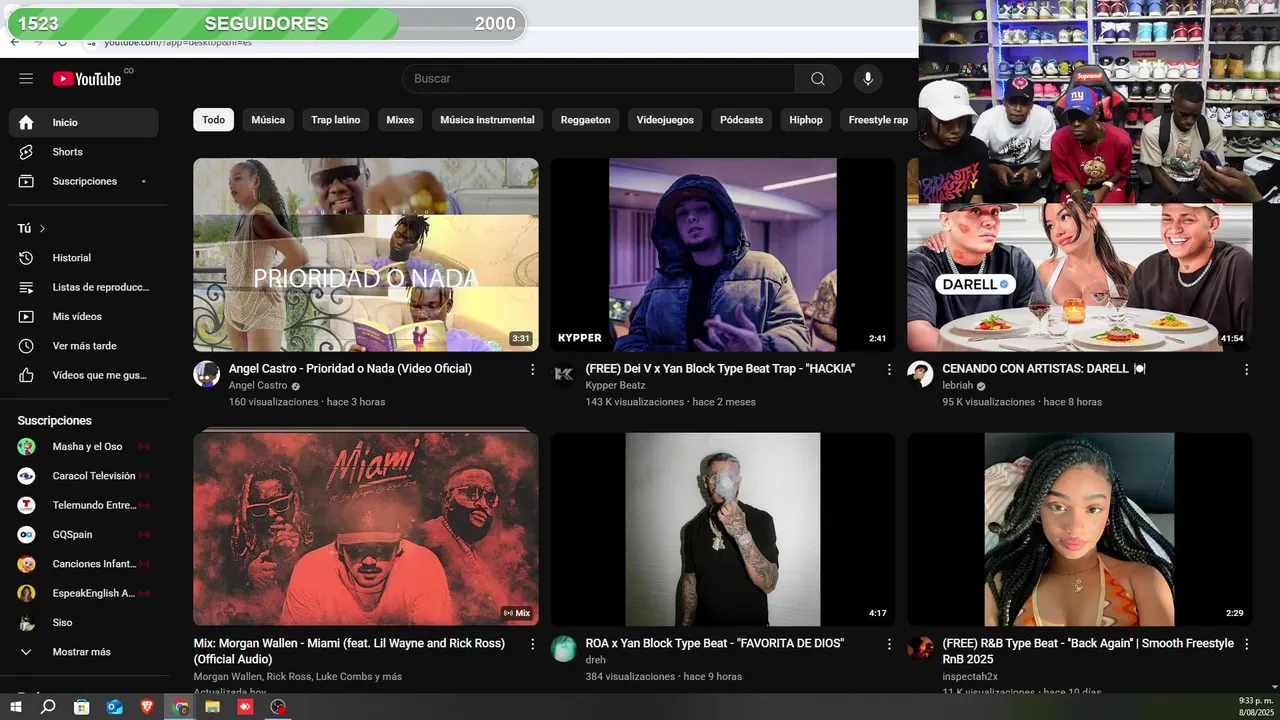
Task: Open the Windows Start menu
Action: [16, 707]
